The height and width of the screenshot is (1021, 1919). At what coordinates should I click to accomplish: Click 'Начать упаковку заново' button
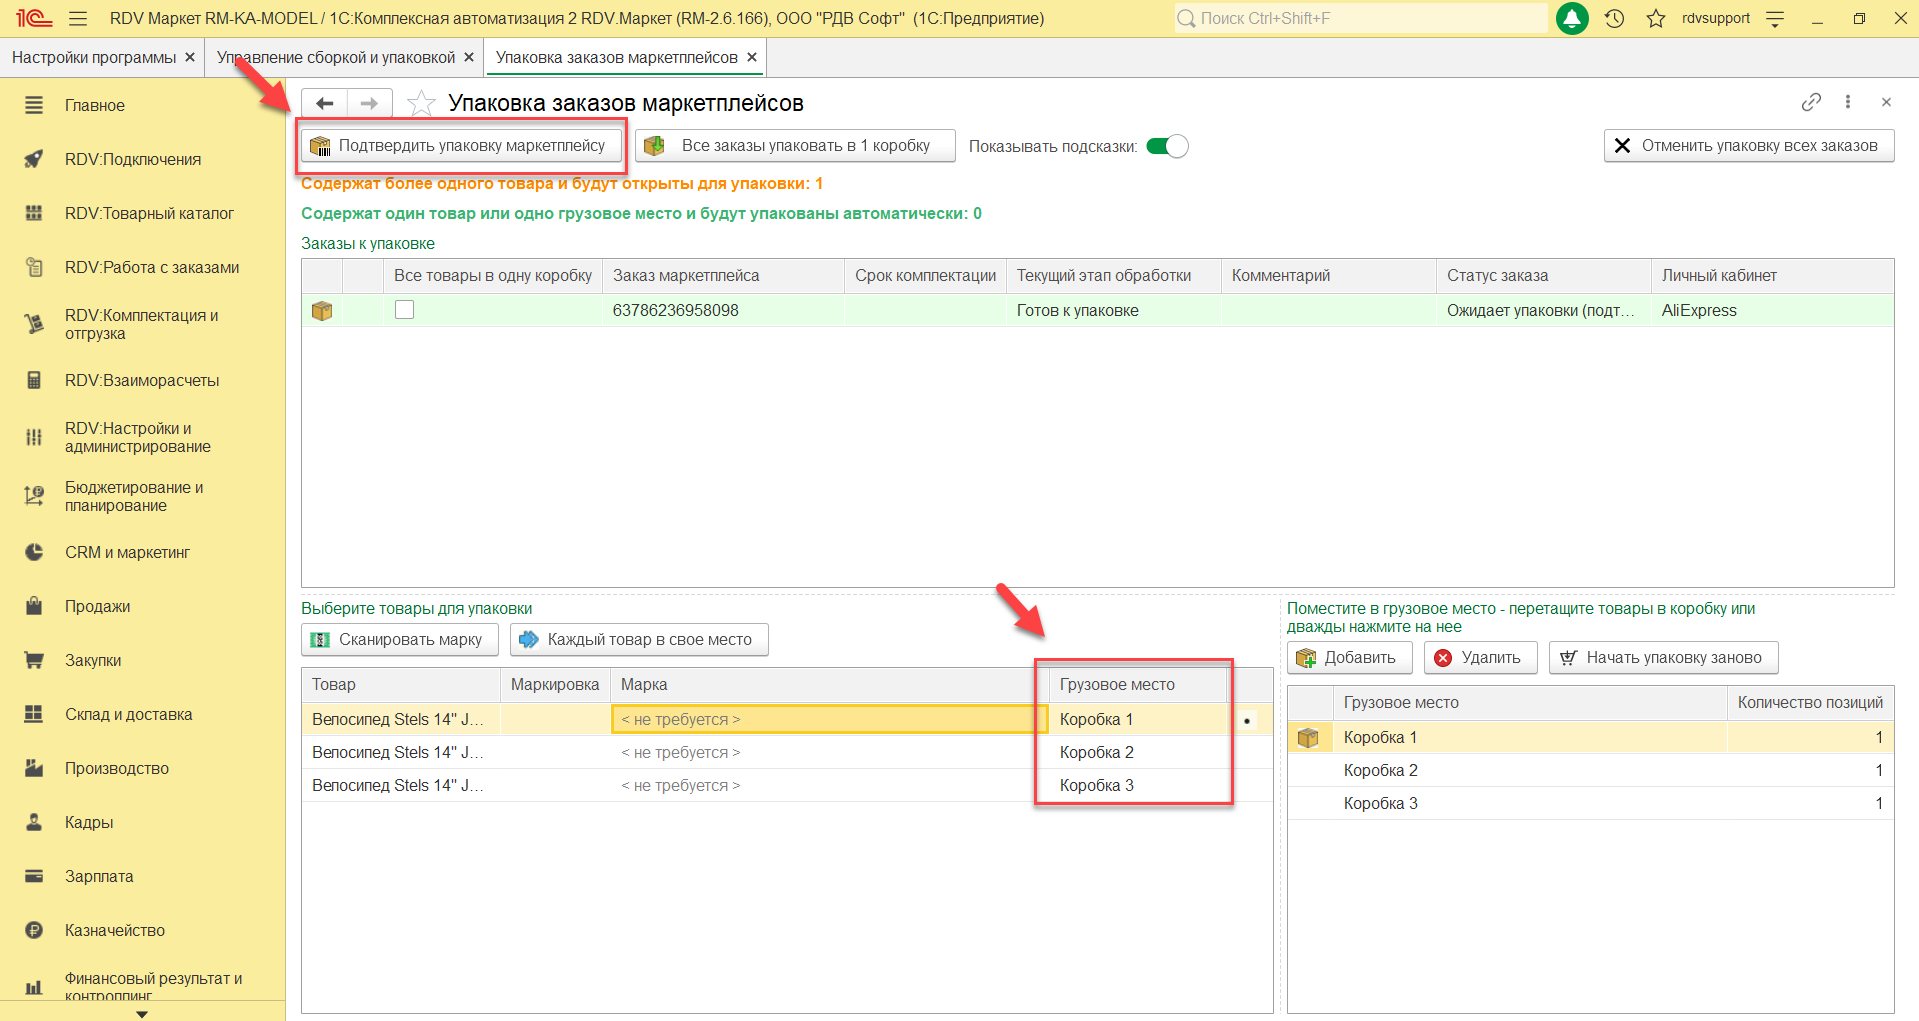(x=1663, y=658)
